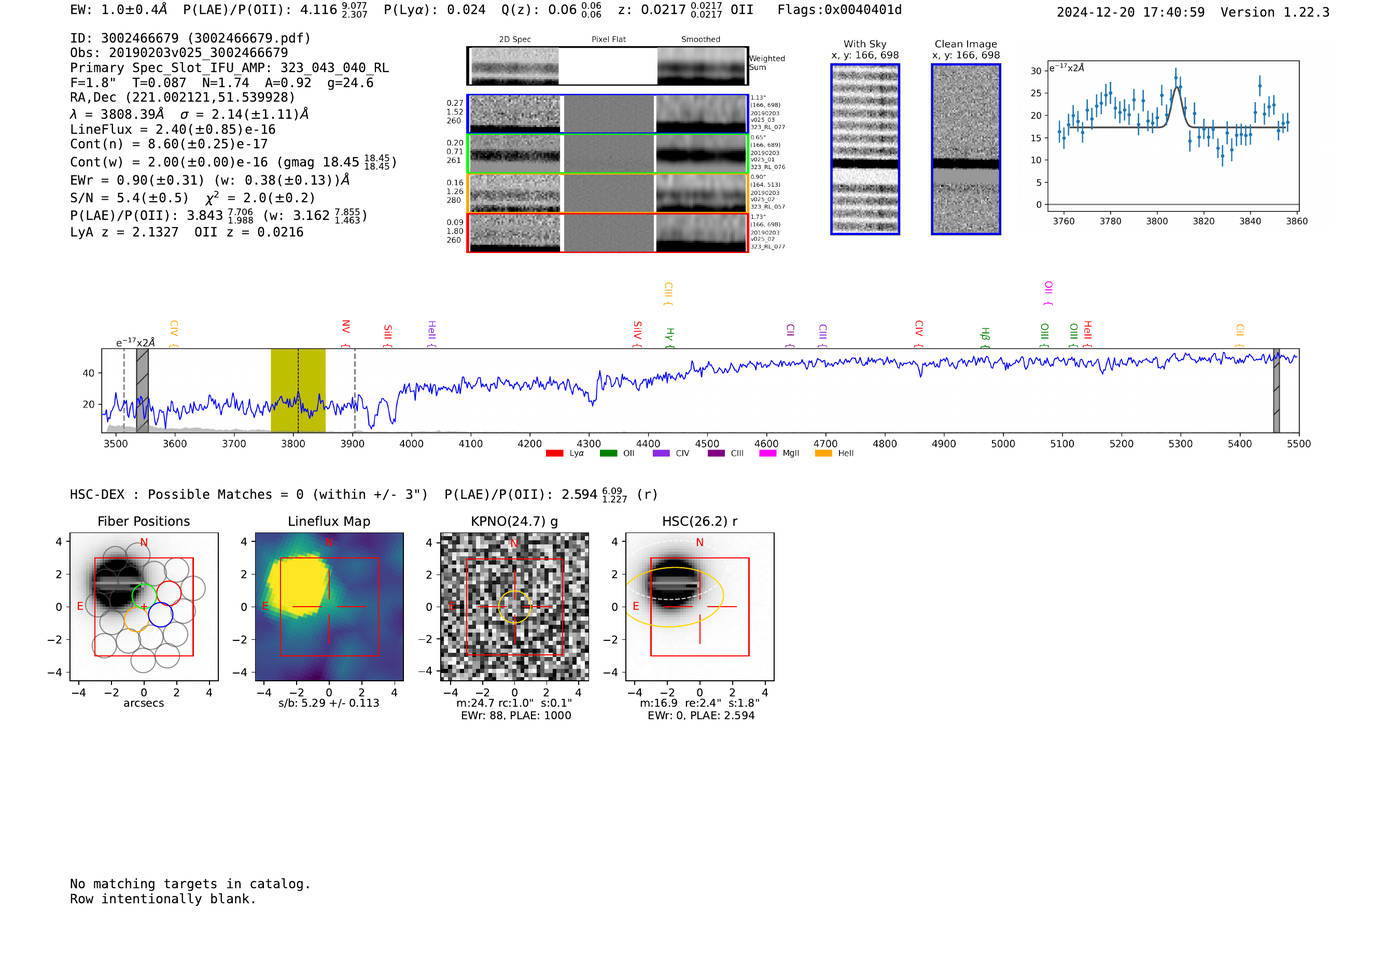Viewport: 1400px width, 953px height.
Task: Click the 2D Spec column header
Action: 515,39
